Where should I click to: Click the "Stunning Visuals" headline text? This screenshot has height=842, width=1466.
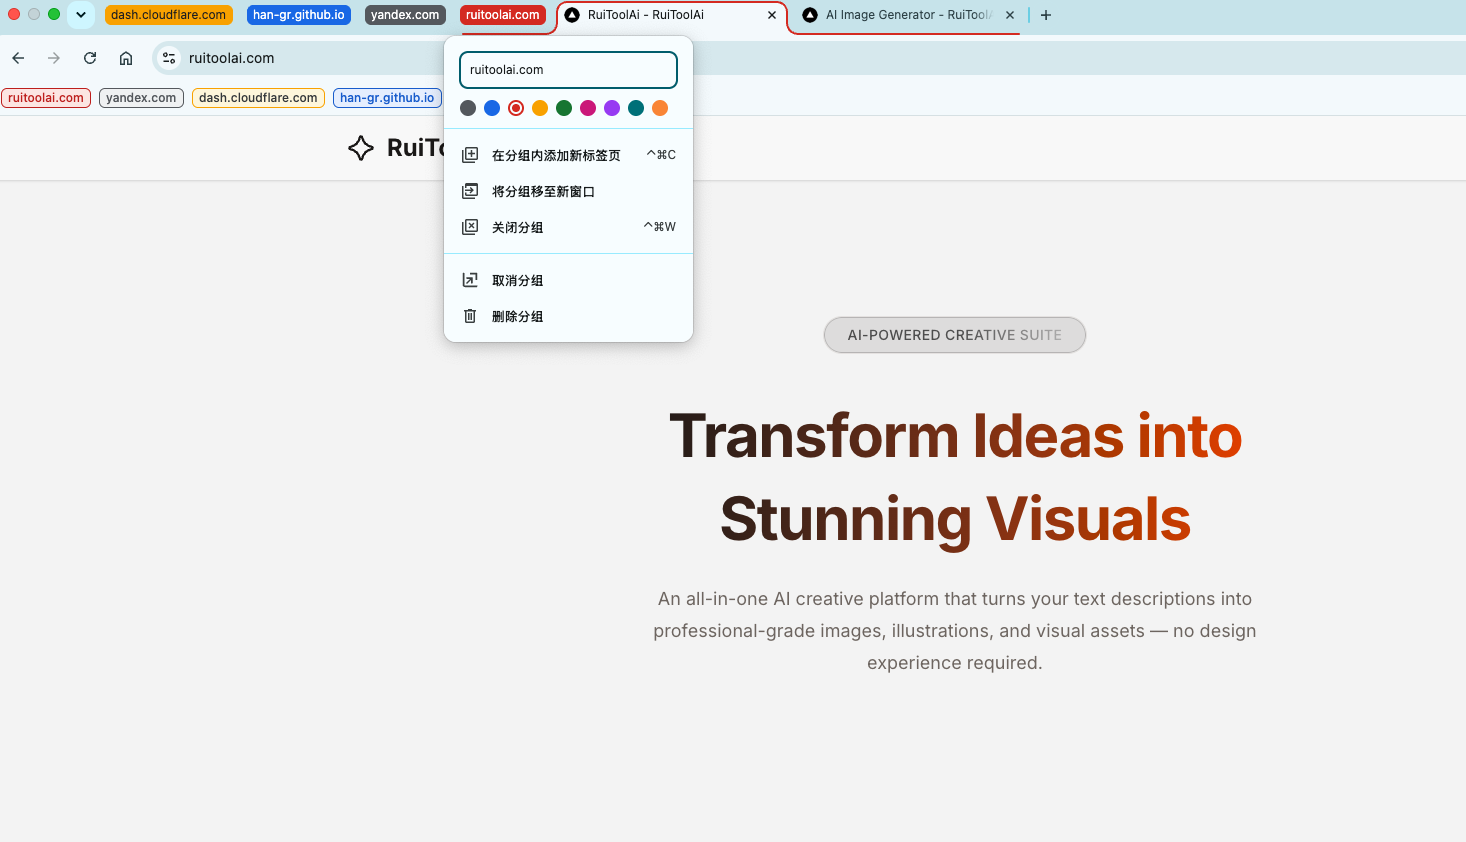coord(955,519)
